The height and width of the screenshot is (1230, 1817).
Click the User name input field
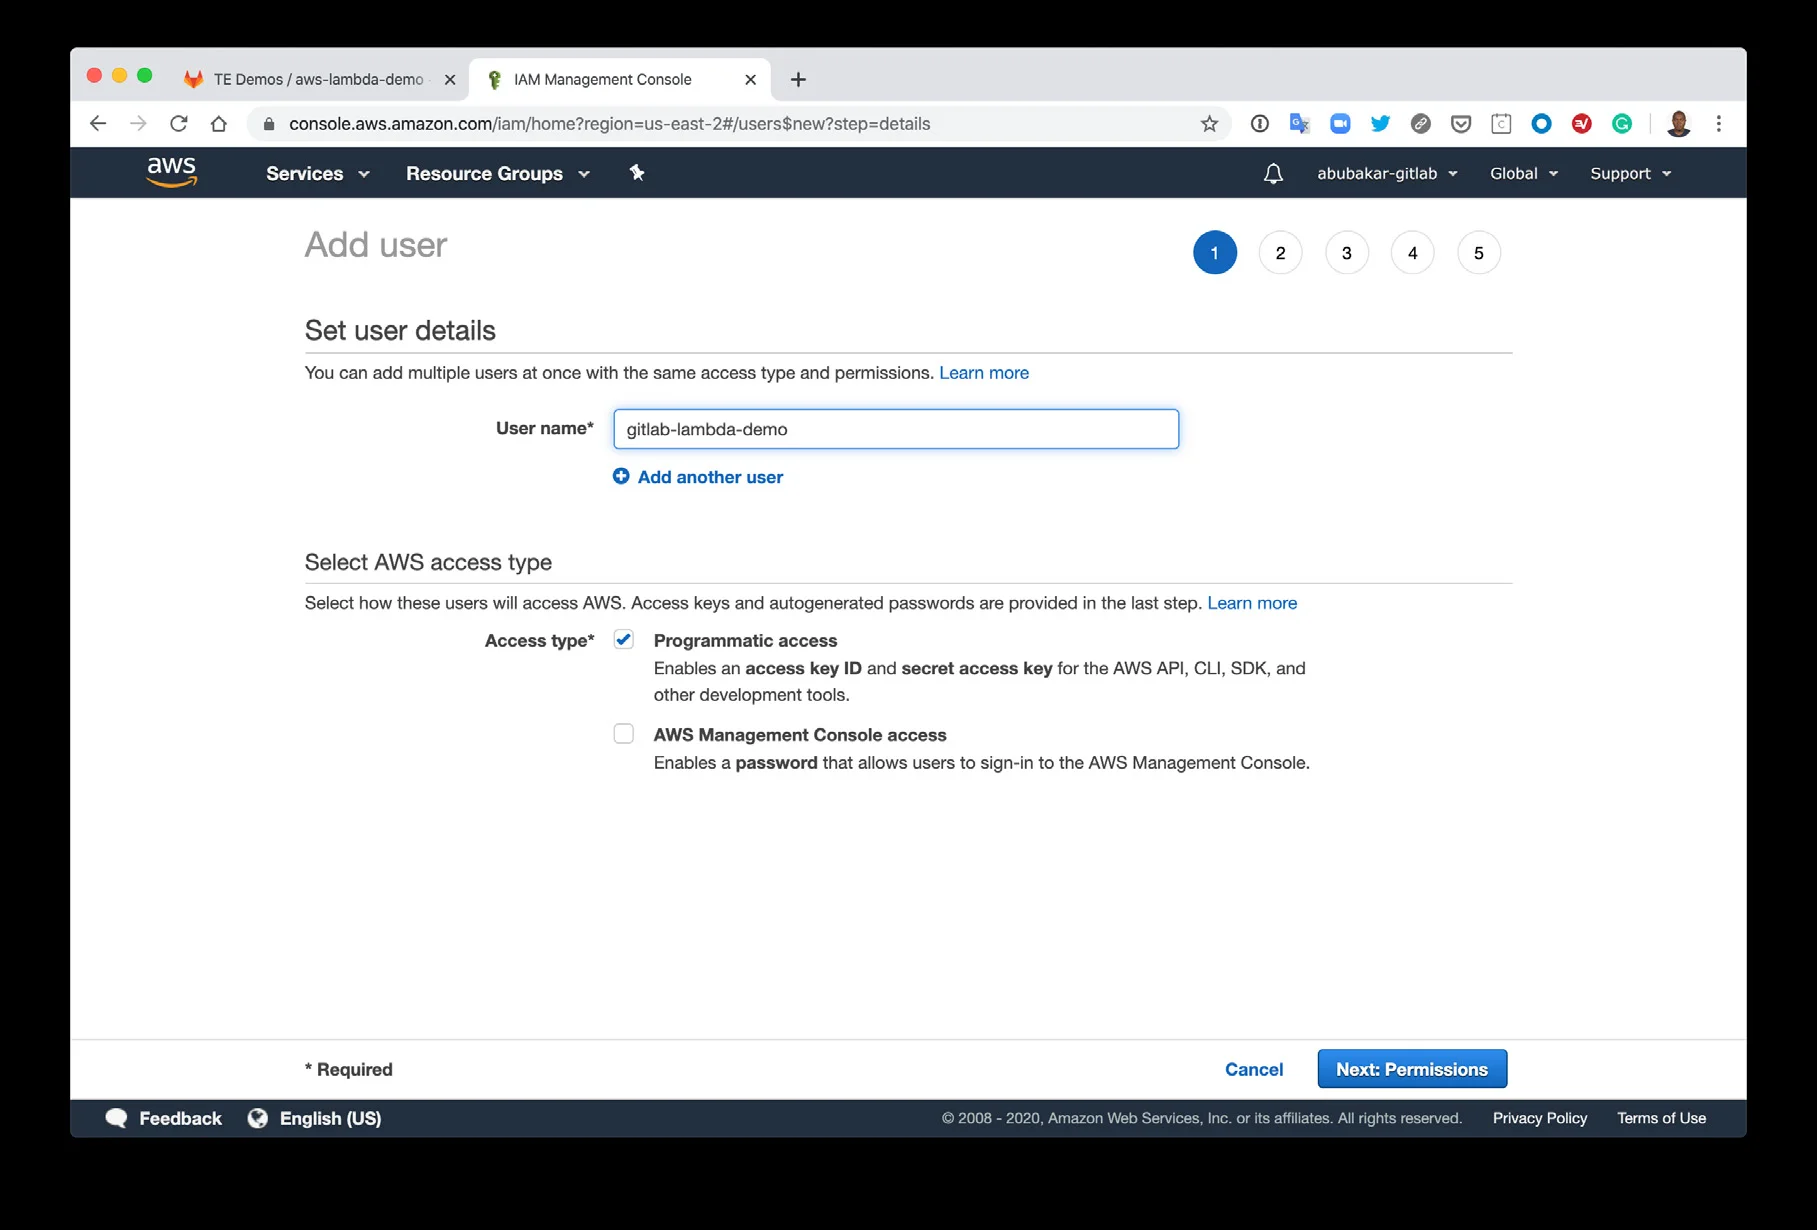click(895, 429)
